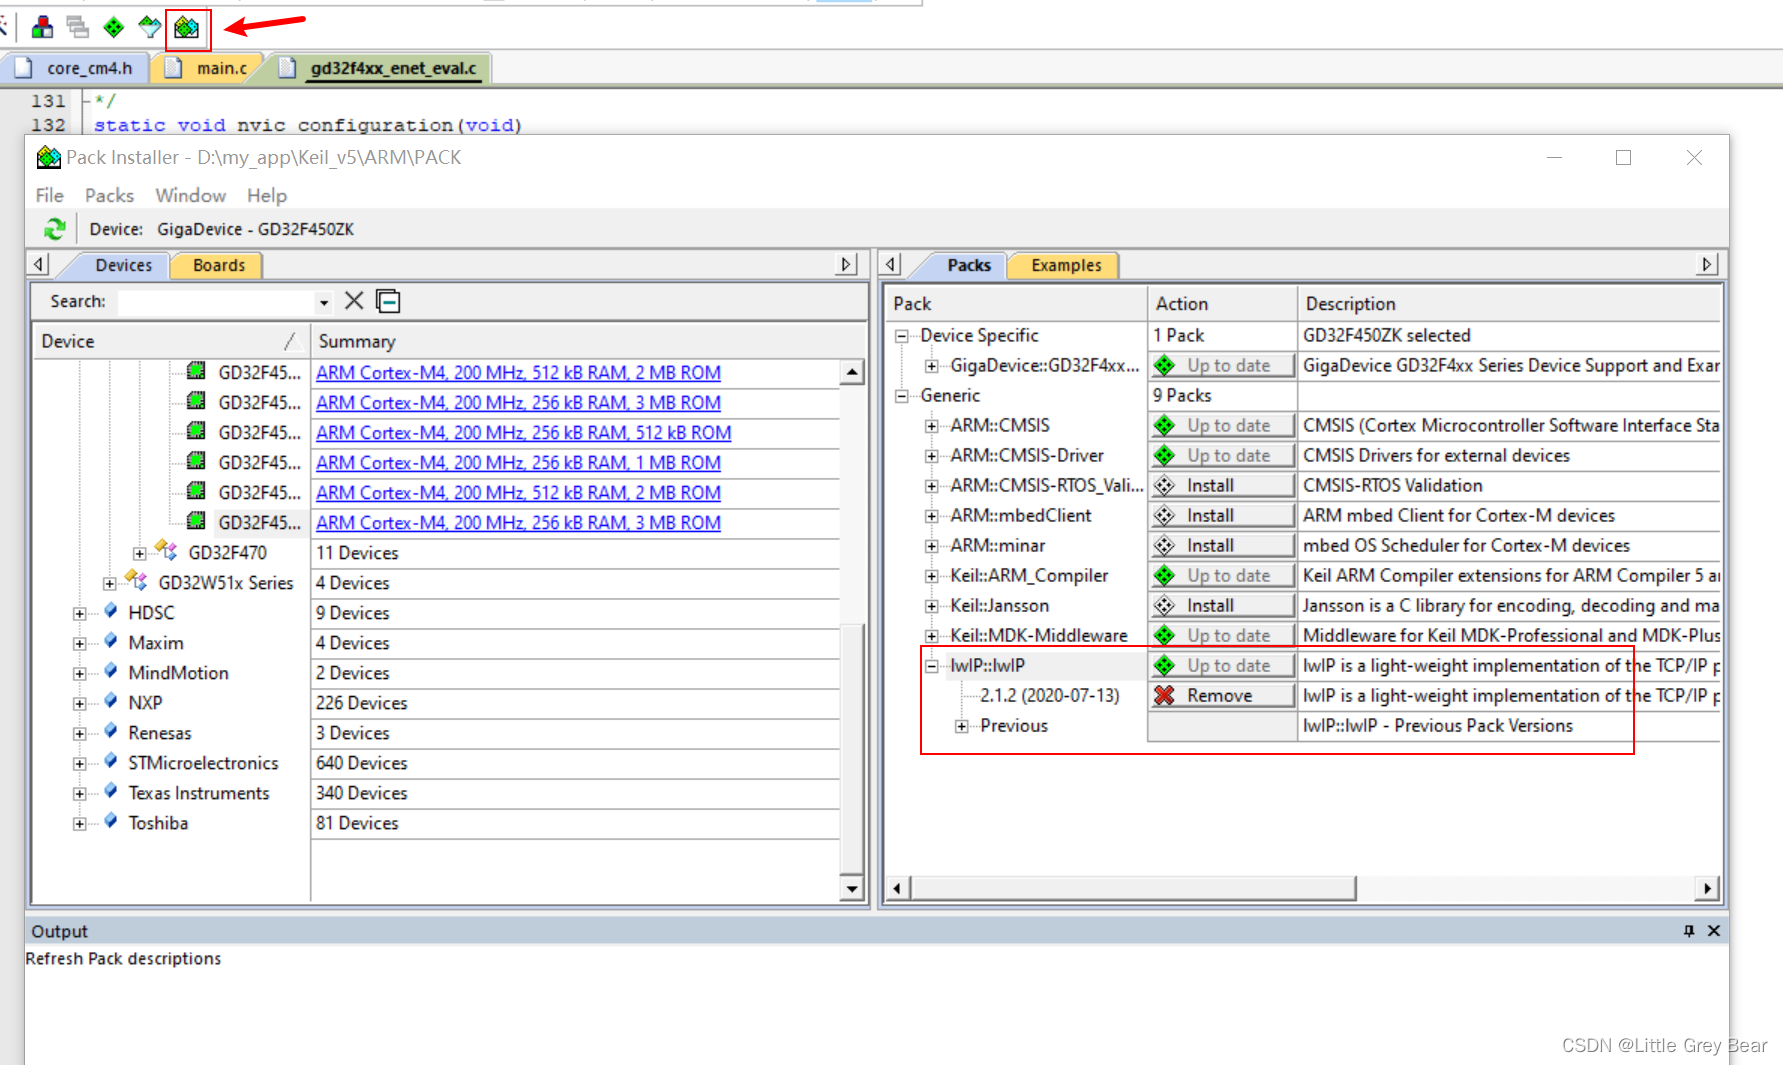Expand the Previous versions node under lwIP
This screenshot has height=1065, width=1783.
[x=962, y=726]
